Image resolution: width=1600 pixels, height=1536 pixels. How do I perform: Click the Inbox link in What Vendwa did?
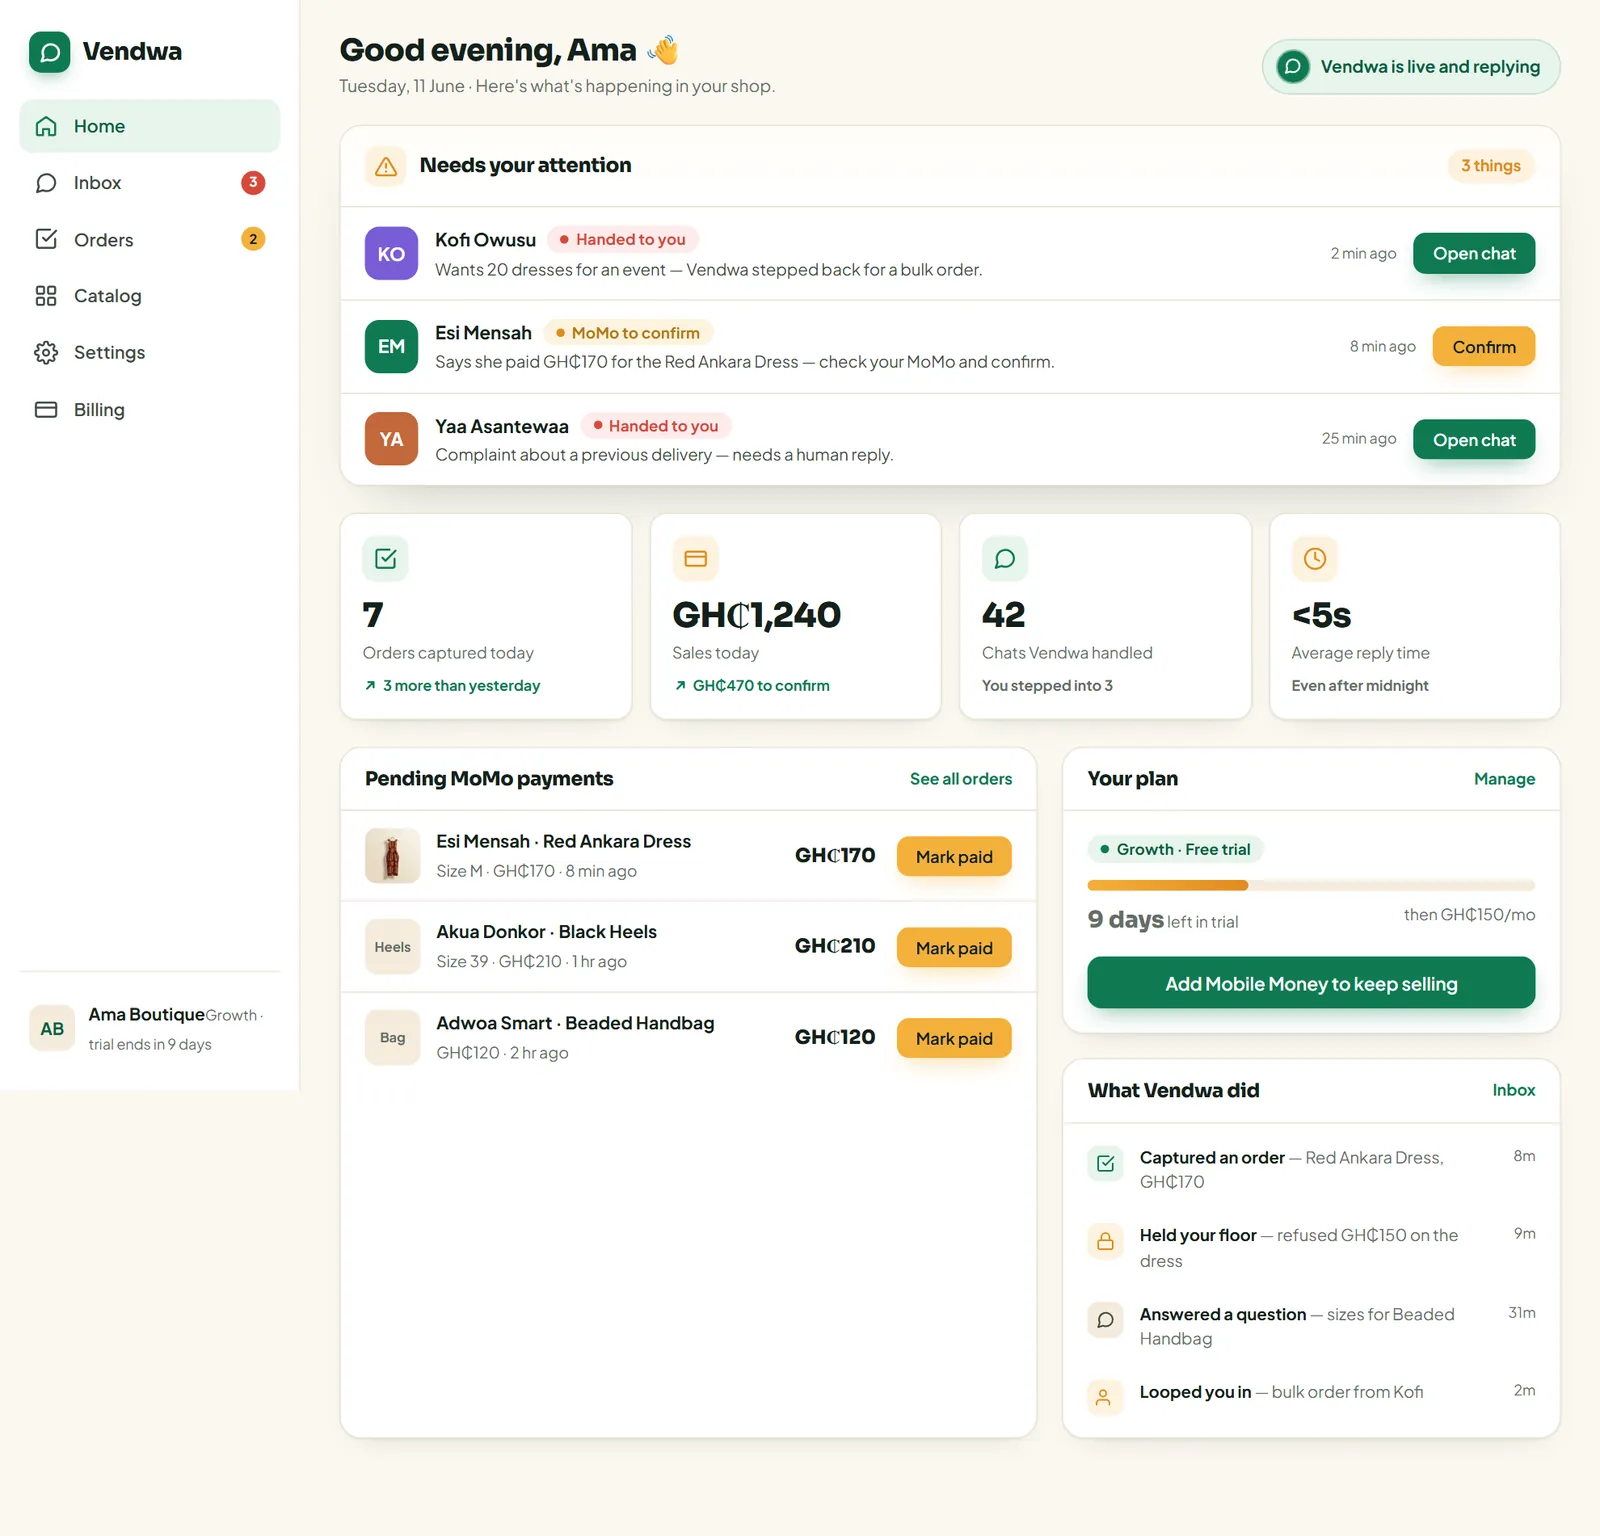[x=1513, y=1090]
